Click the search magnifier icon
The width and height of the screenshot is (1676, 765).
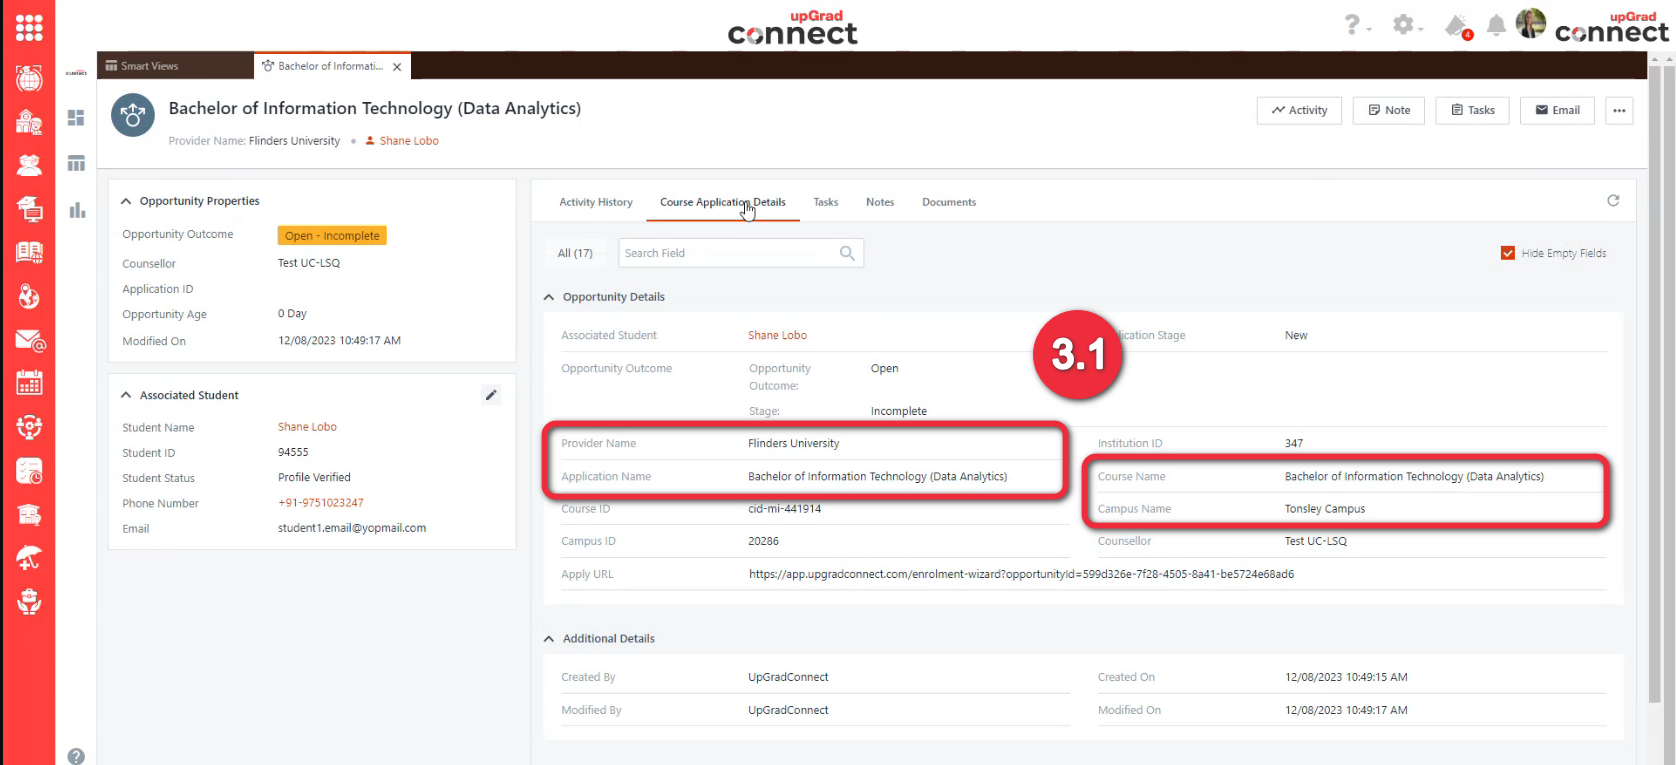pyautogui.click(x=847, y=253)
